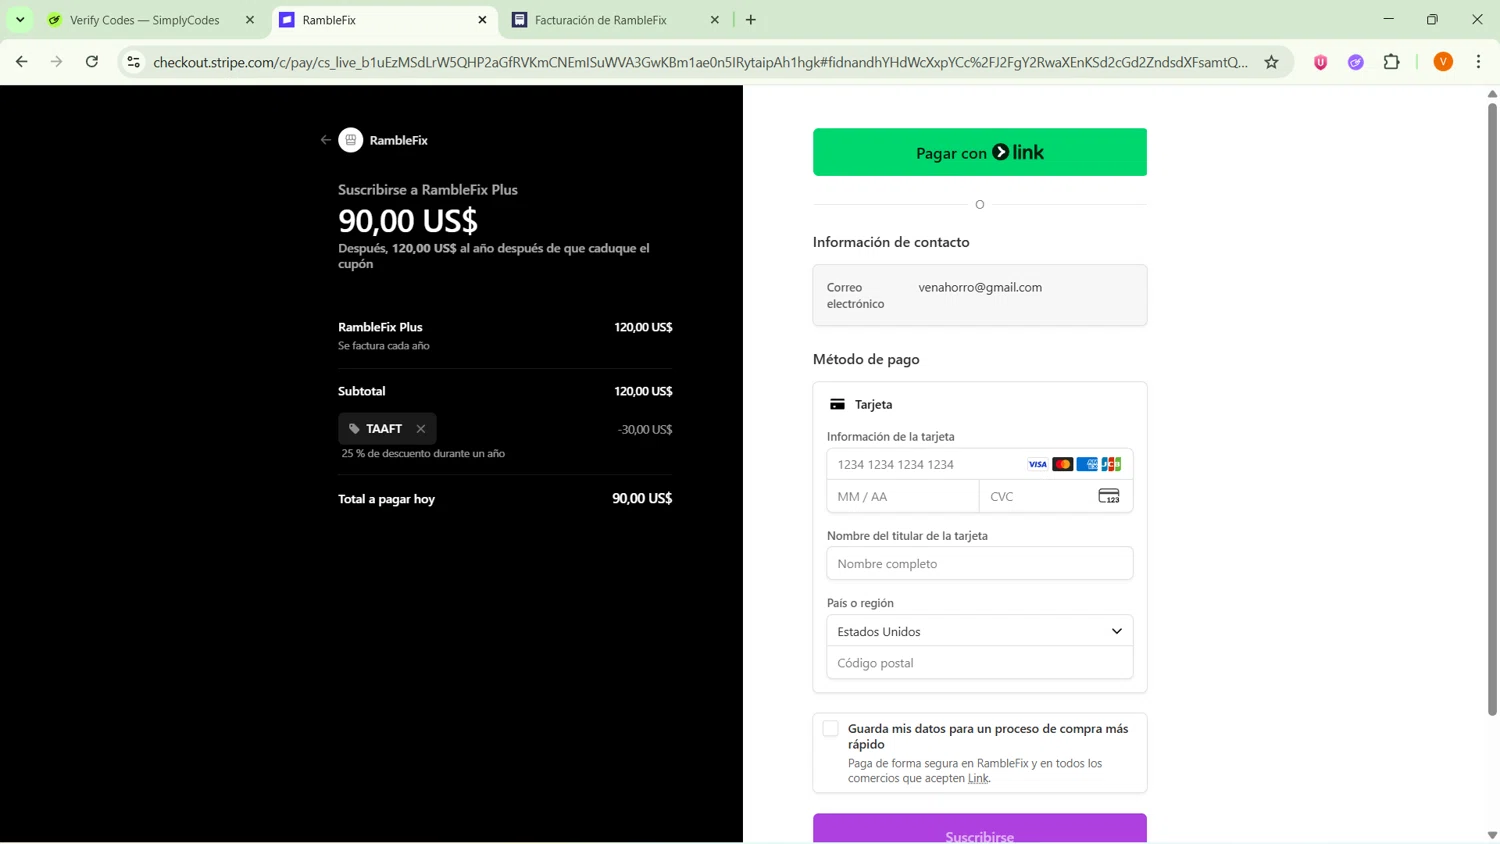The height and width of the screenshot is (844, 1500).
Task: Open a new browser tab
Action: tap(751, 20)
